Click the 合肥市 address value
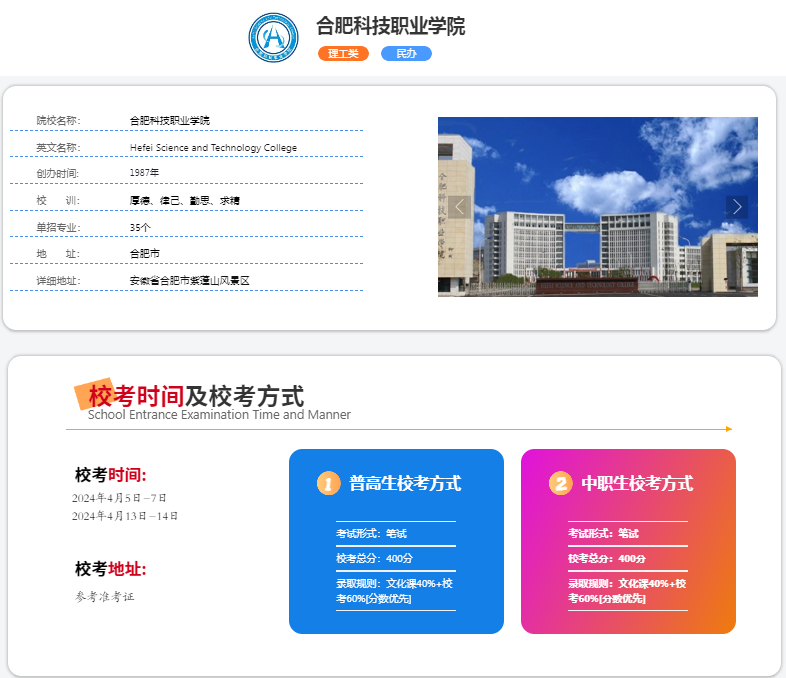The width and height of the screenshot is (786, 678). [144, 254]
